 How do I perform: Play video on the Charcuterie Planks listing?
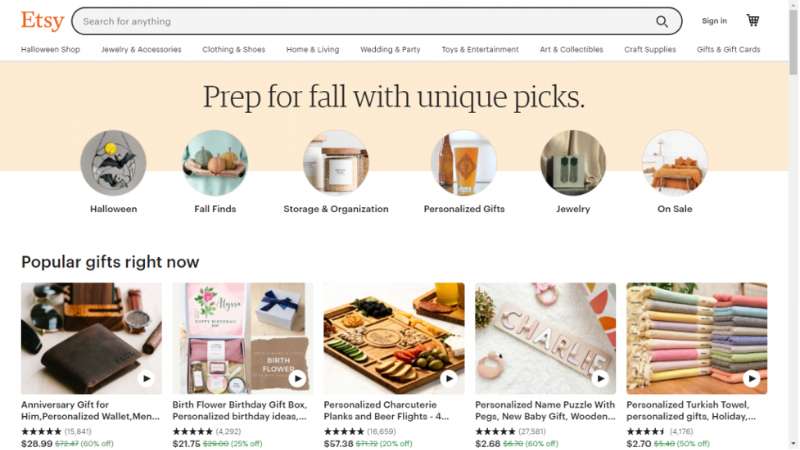click(448, 379)
